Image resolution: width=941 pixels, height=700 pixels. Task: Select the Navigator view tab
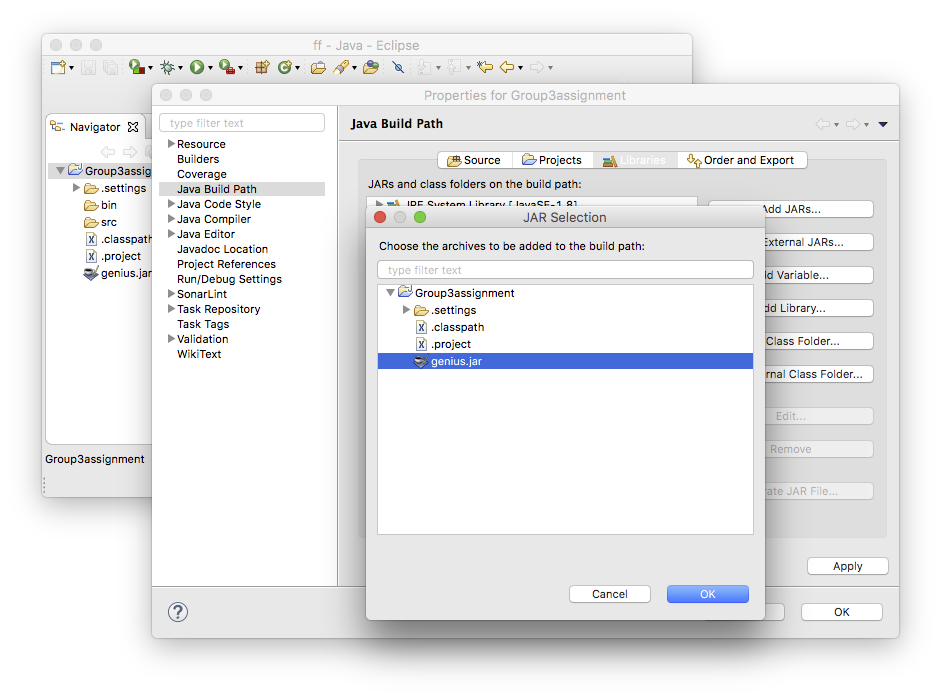pyautogui.click(x=95, y=127)
